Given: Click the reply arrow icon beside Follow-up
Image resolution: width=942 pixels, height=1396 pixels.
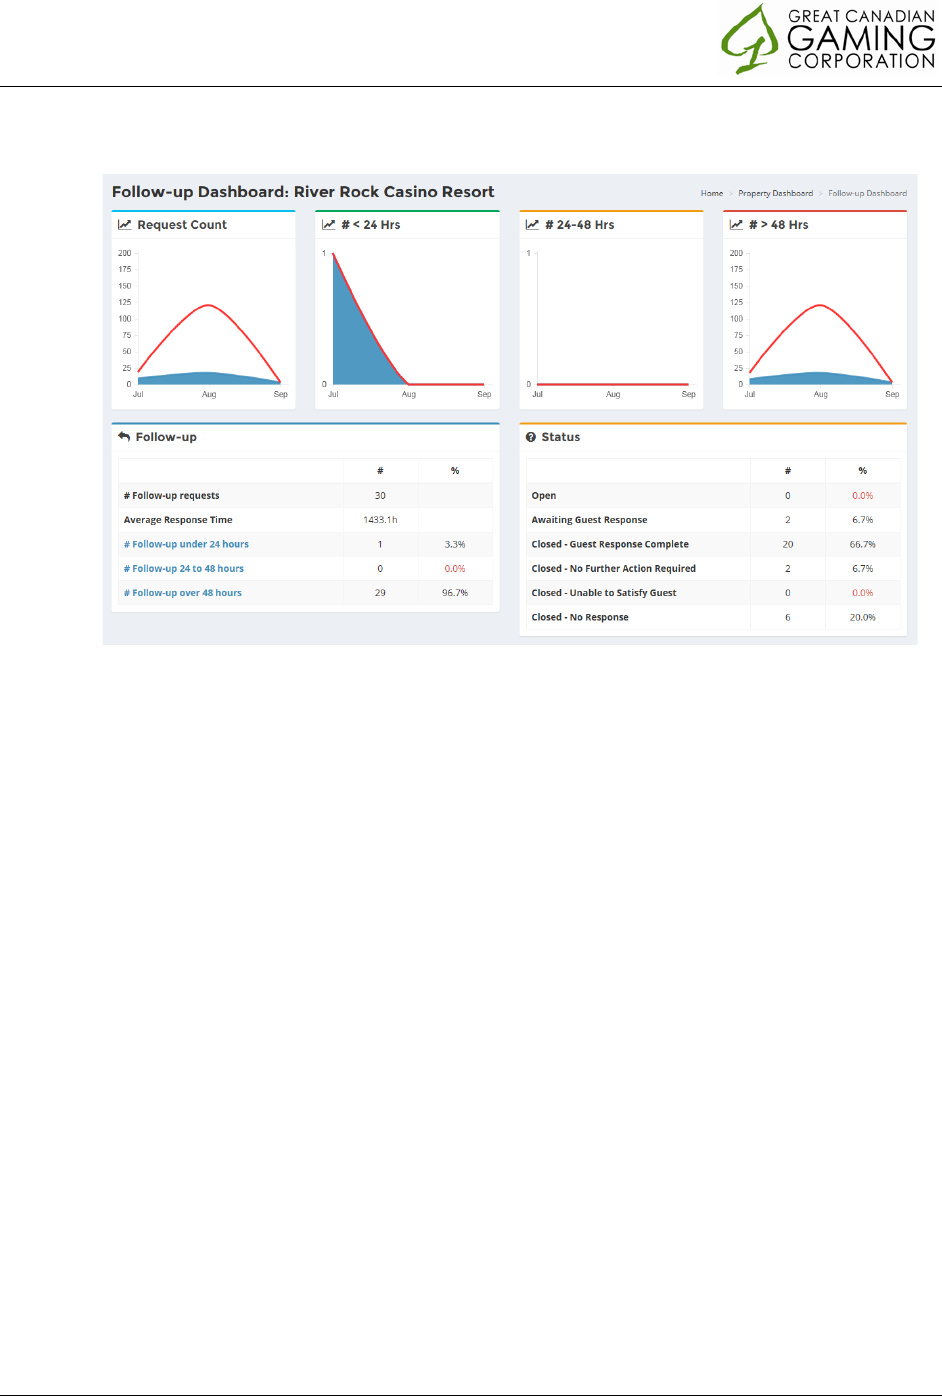Looking at the screenshot, I should click(124, 437).
